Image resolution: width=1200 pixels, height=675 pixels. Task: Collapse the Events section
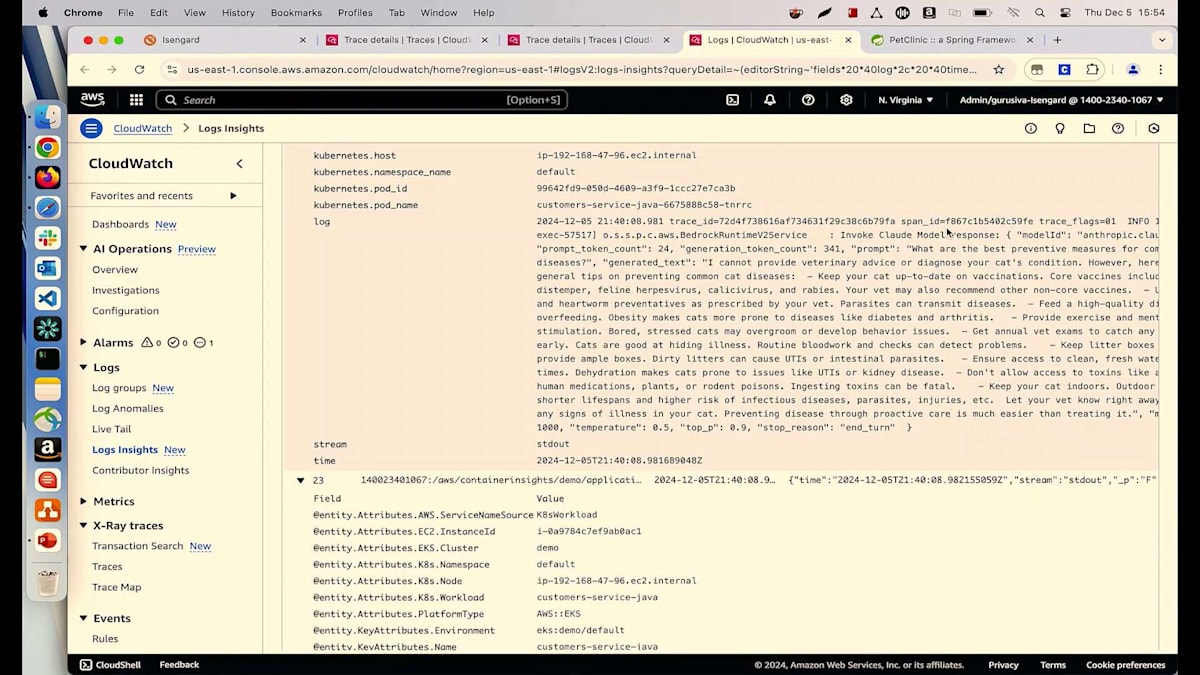[84, 618]
